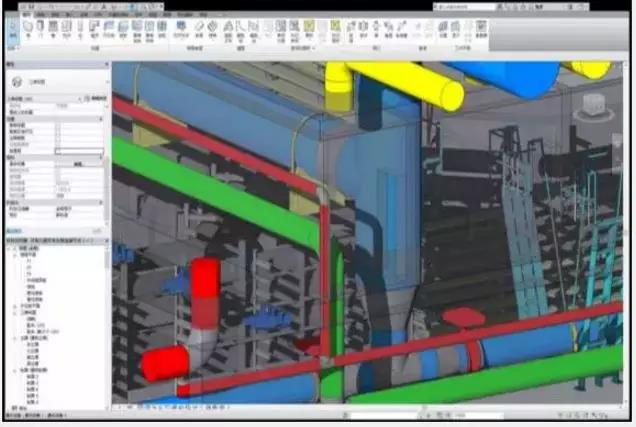Open the 3D view instance filter dropdown

pos(80,99)
